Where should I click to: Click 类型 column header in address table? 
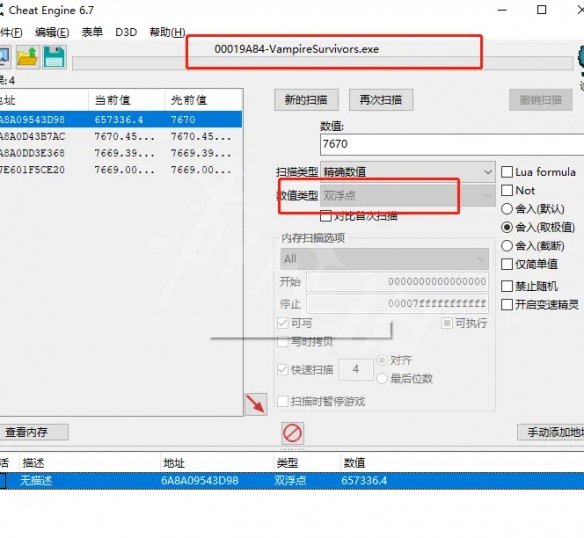306,463
